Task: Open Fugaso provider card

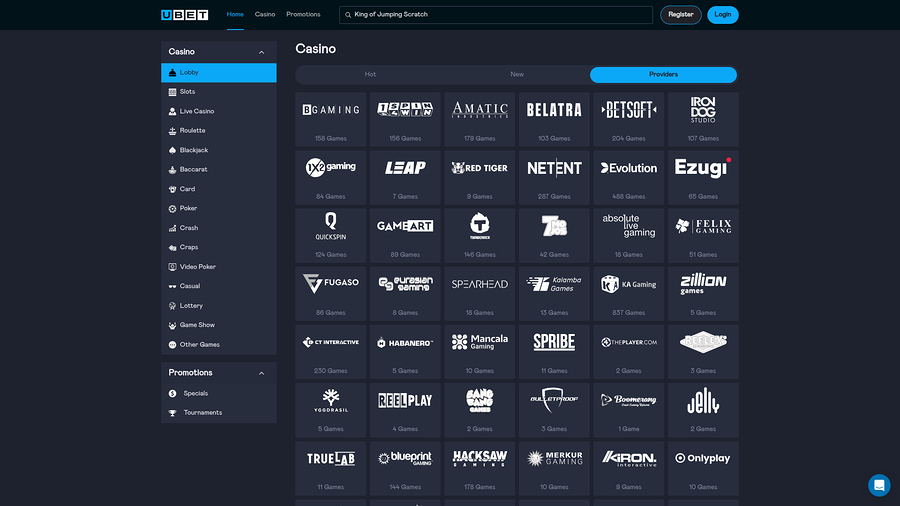Action: 331,294
